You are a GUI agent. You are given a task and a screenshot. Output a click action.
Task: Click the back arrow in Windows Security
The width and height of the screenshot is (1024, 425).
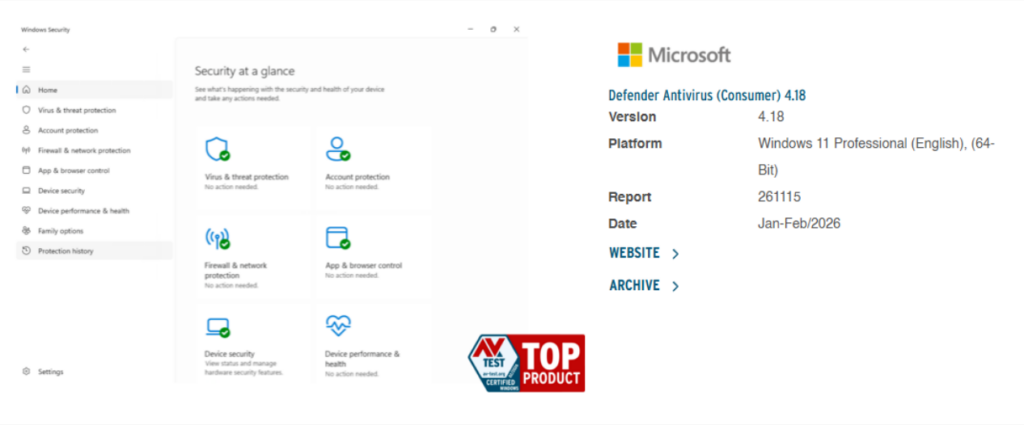coord(26,49)
